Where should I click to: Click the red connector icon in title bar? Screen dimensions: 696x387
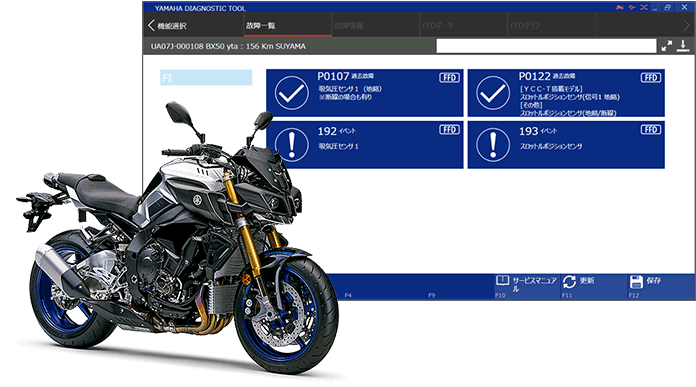[632, 8]
